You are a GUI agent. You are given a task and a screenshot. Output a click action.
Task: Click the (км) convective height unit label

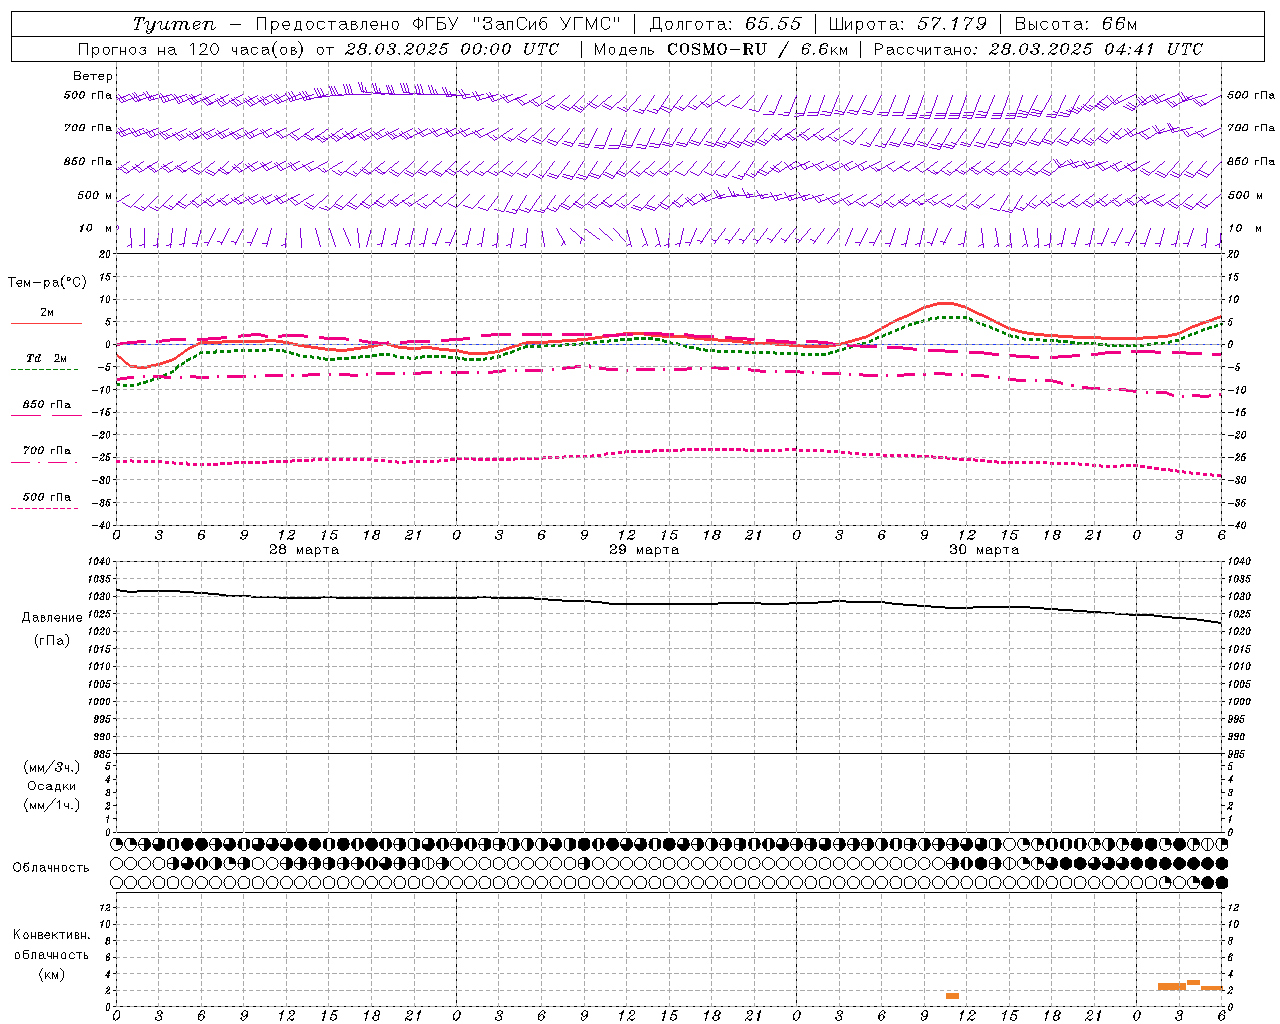[52, 974]
